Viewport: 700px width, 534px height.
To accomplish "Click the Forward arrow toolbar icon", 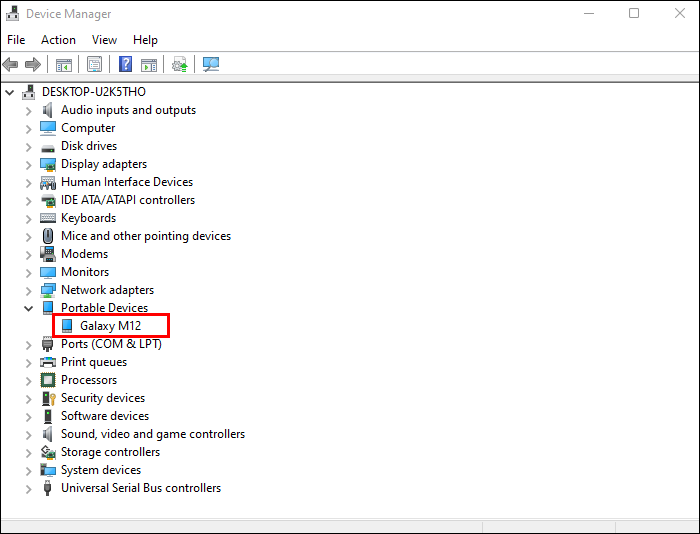I will tap(33, 65).
